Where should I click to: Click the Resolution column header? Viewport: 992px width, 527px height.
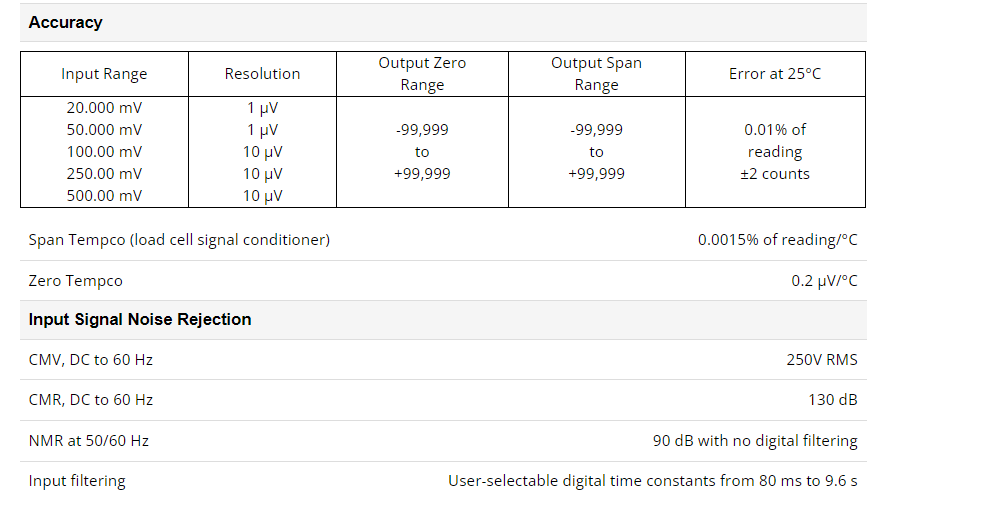point(263,74)
